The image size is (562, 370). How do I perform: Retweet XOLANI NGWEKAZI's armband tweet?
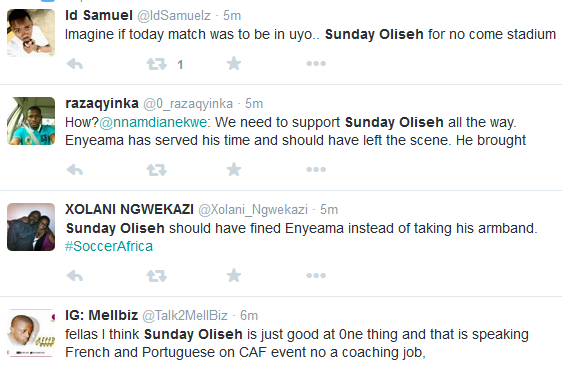click(x=157, y=276)
